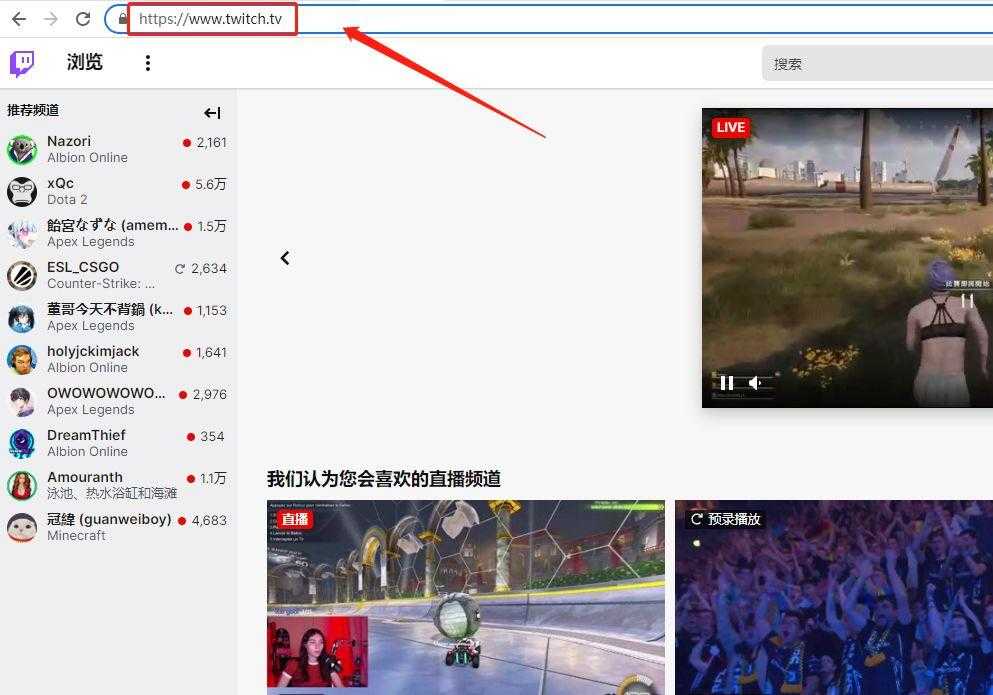Select ESL_CSGO channel name
Image resolution: width=993 pixels, height=695 pixels.
[83, 267]
